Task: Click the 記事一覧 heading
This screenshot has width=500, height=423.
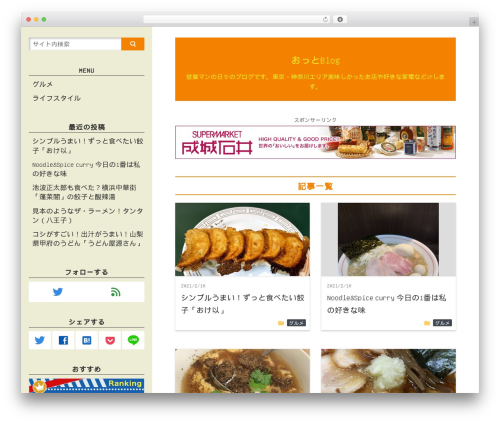Action: (315, 186)
